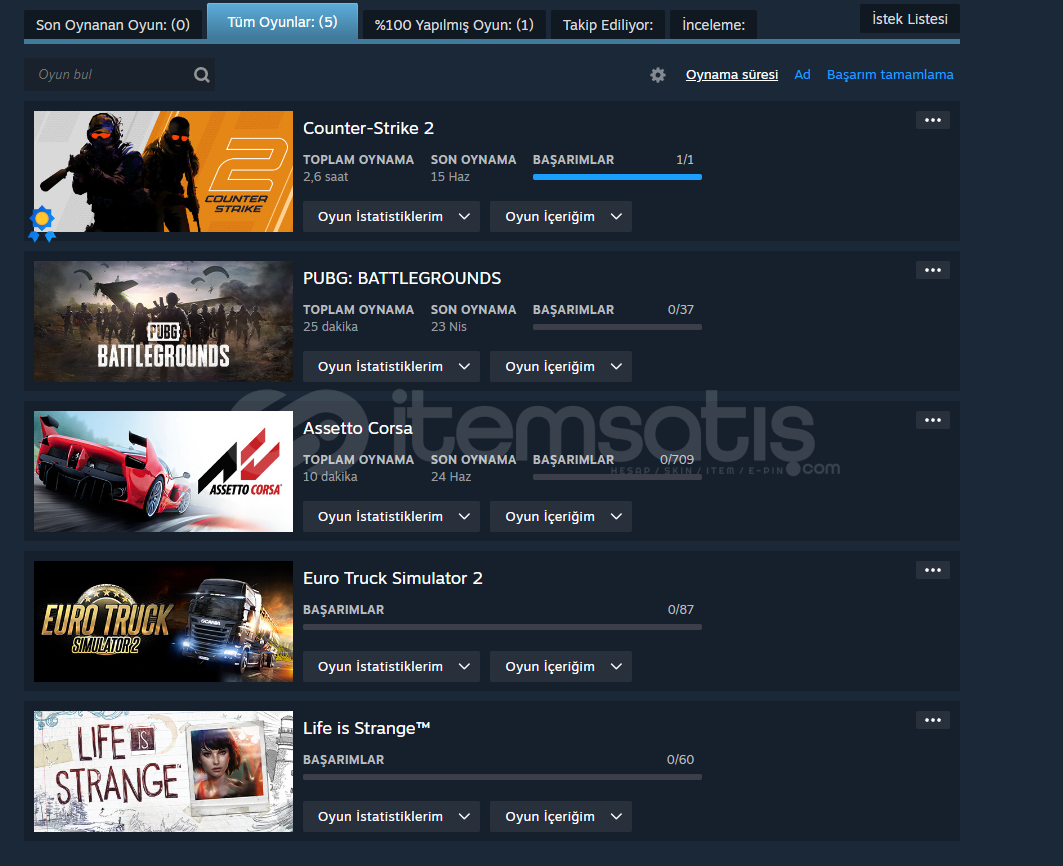The image size is (1063, 866).
Task: Expand Oyun İçeriğim for Euro Truck Simulator 2
Action: (x=561, y=667)
